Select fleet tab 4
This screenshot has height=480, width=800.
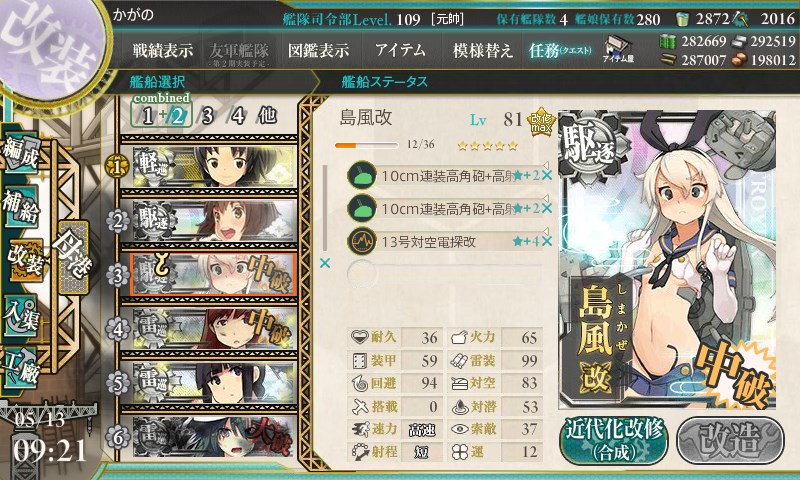238,116
